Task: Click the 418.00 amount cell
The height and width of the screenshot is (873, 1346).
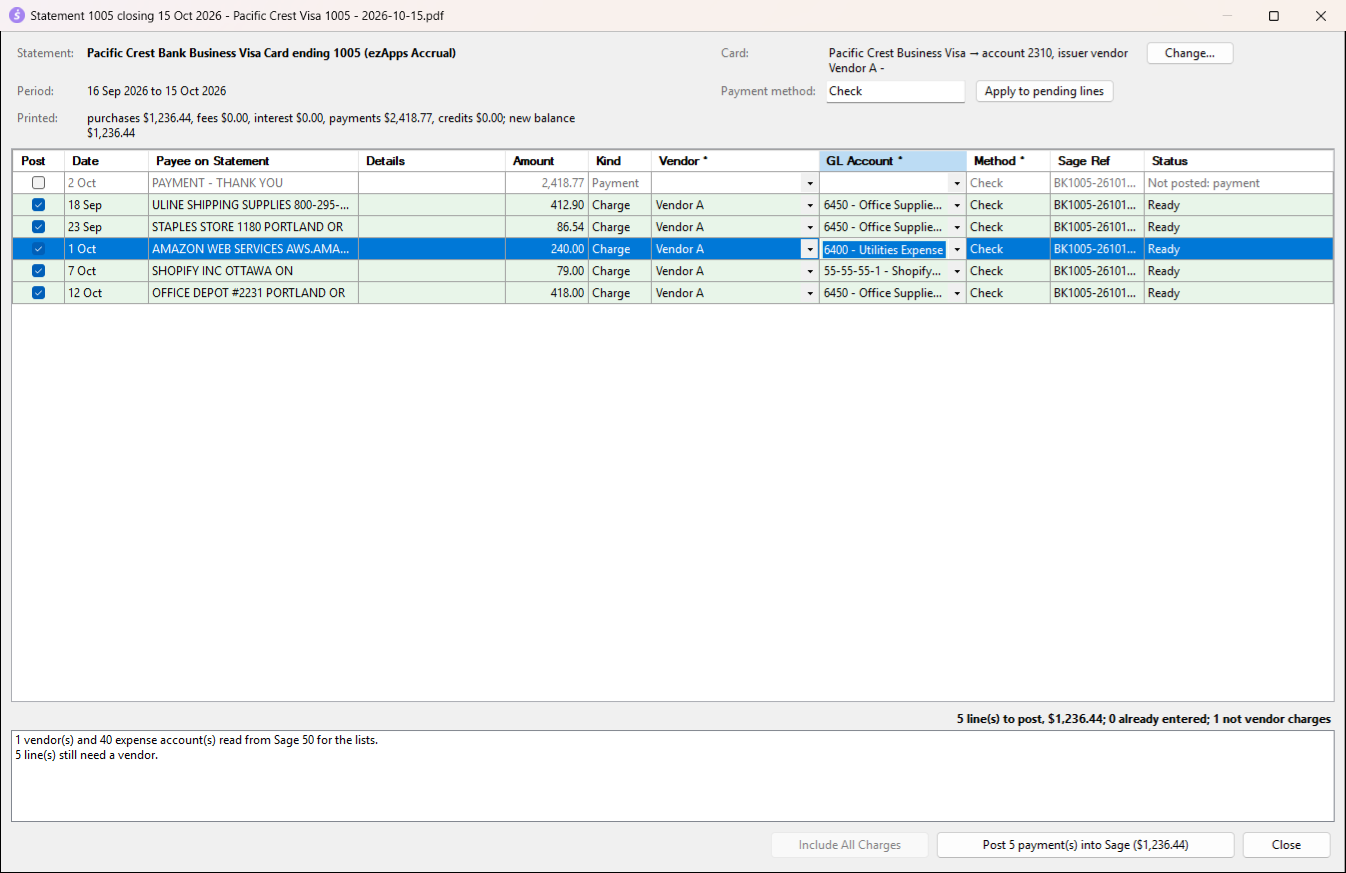Action: tap(547, 293)
